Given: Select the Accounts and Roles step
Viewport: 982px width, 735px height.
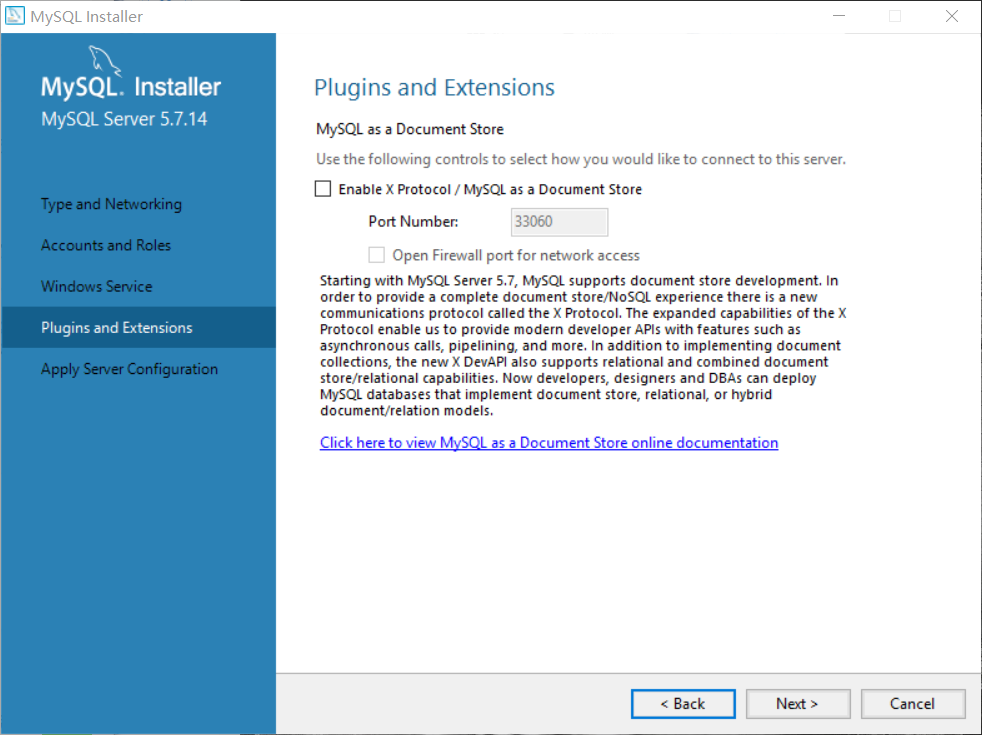Looking at the screenshot, I should pyautogui.click(x=106, y=245).
